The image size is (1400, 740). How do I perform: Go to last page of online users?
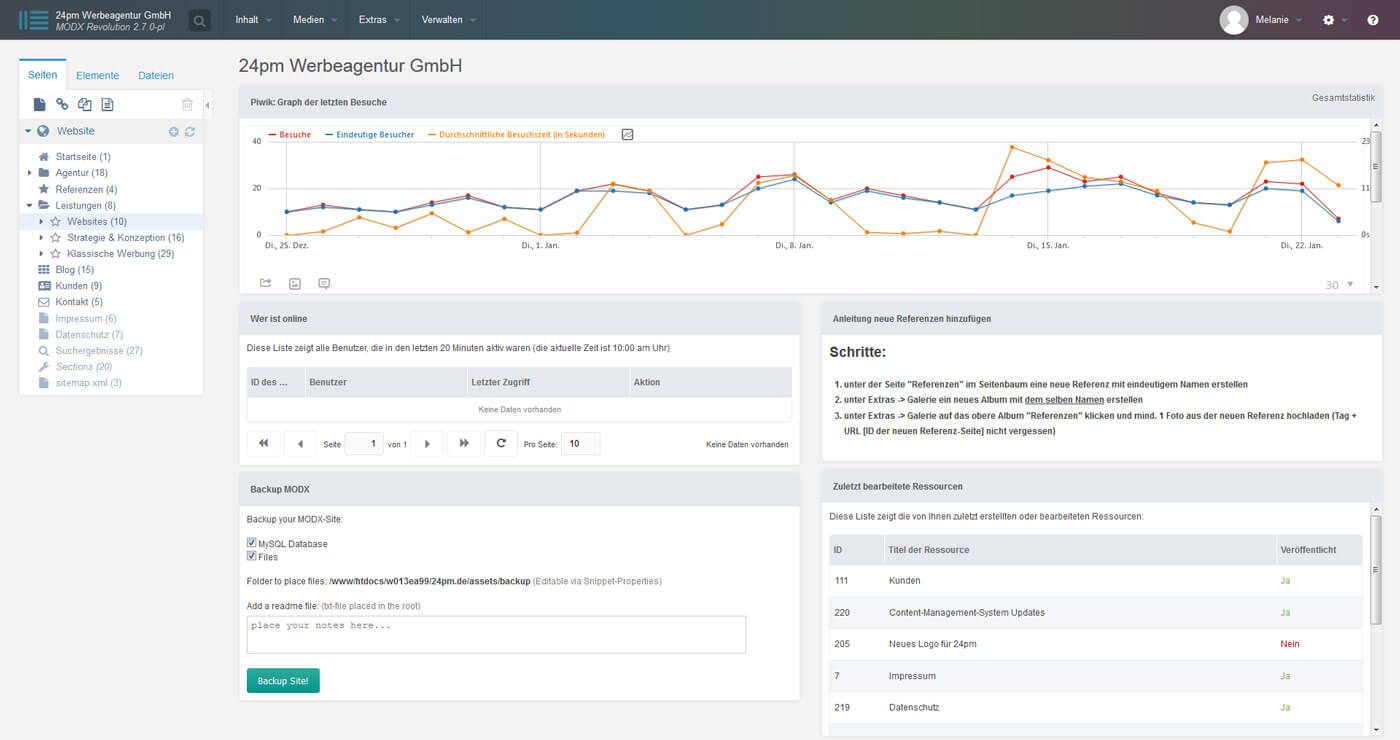(x=464, y=443)
